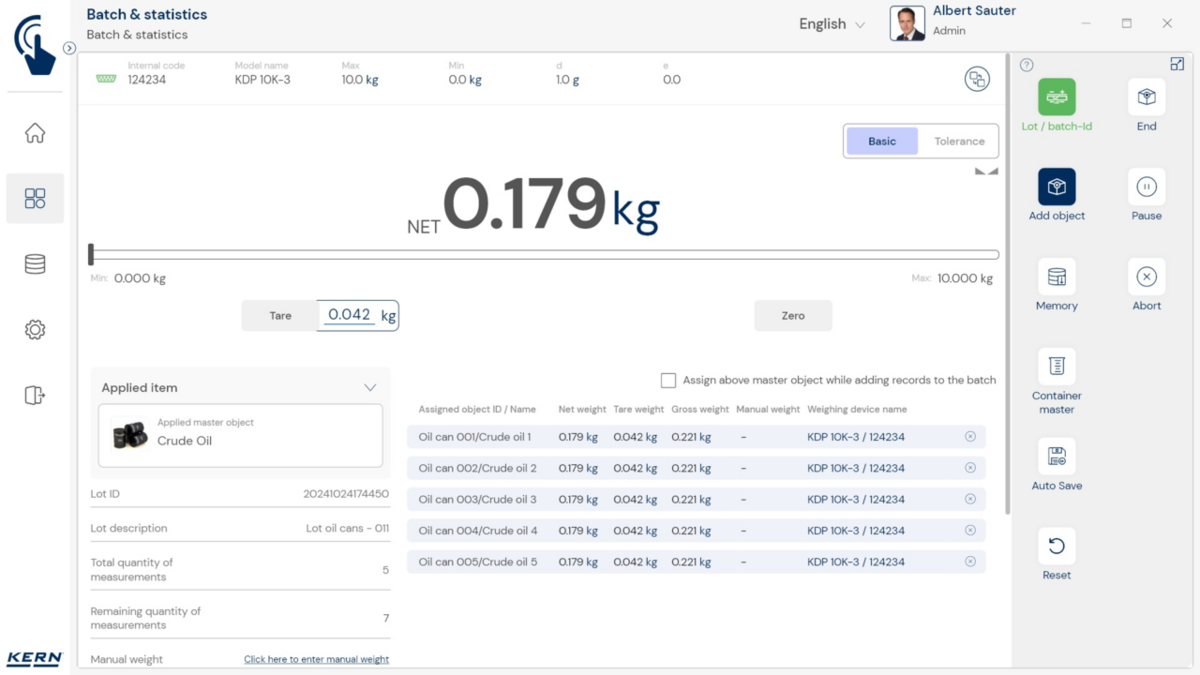The image size is (1200, 675).
Task: Select the Basic display mode
Action: click(882, 141)
